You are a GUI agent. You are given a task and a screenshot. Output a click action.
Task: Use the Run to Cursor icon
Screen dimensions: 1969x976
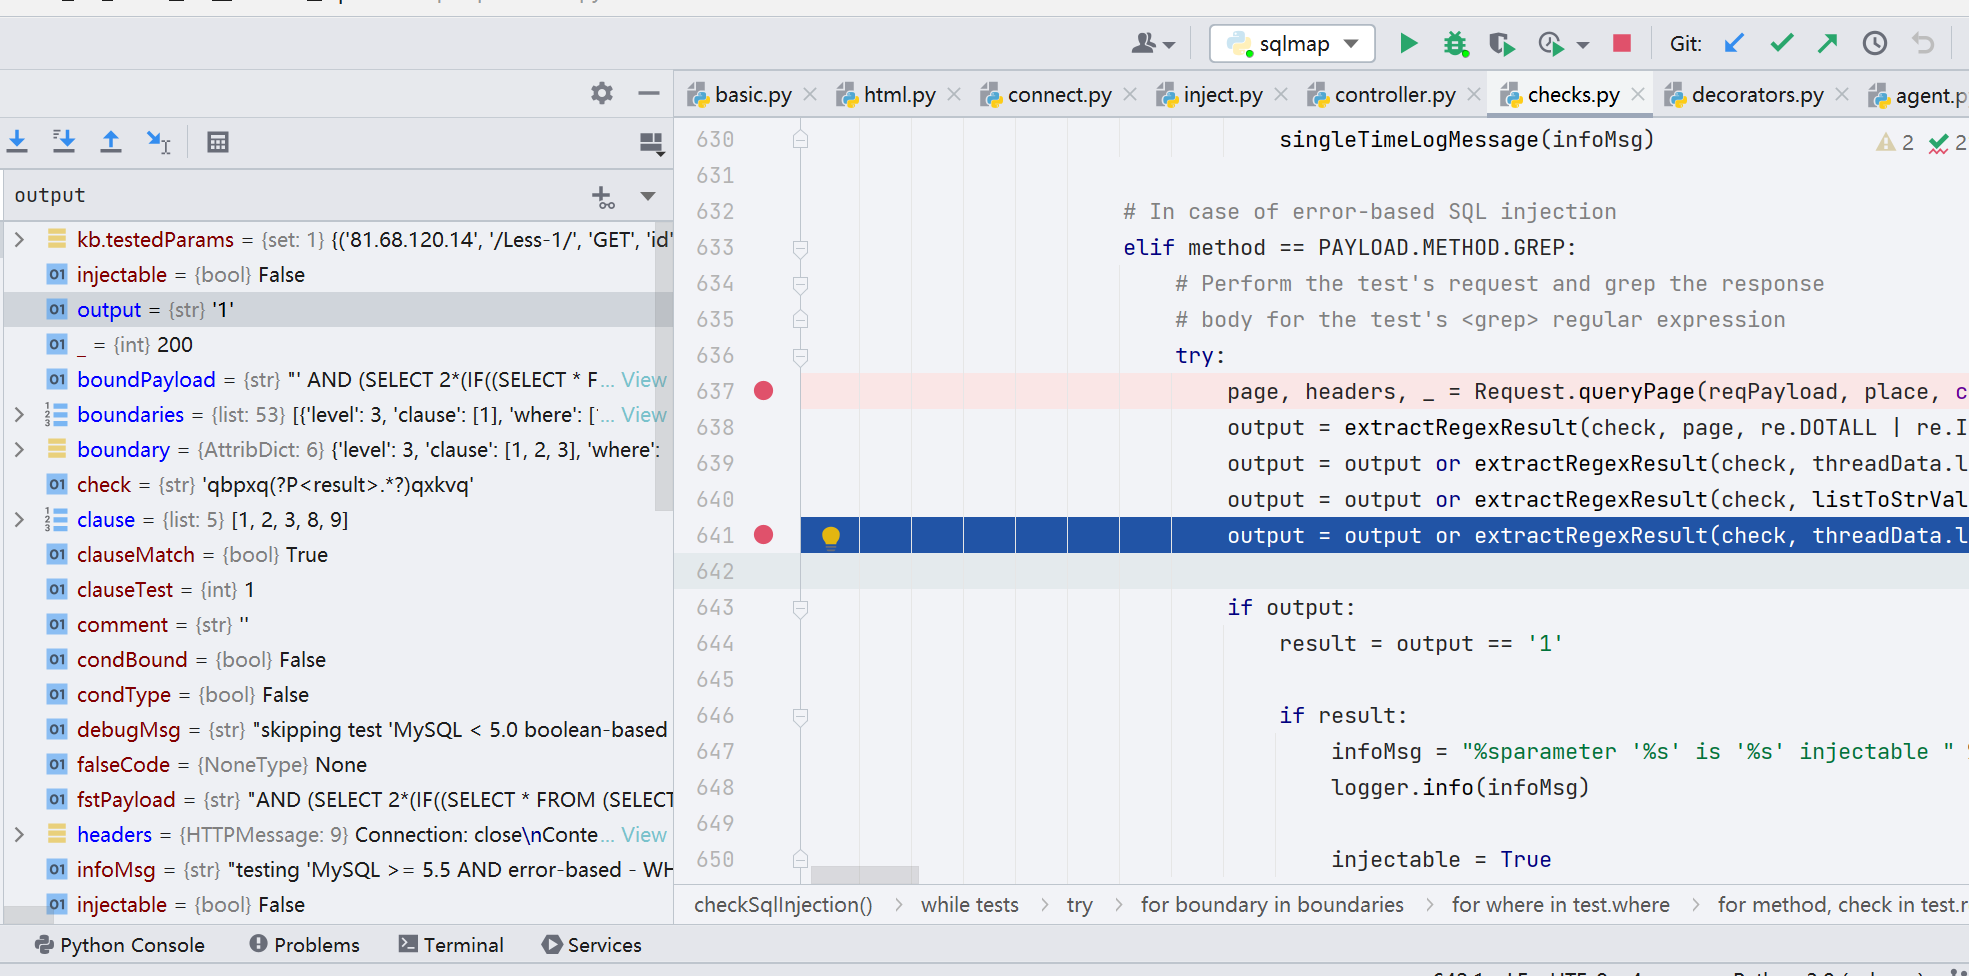(159, 141)
